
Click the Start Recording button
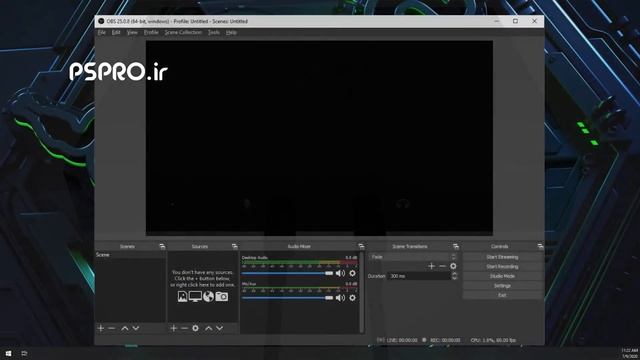pos(502,267)
